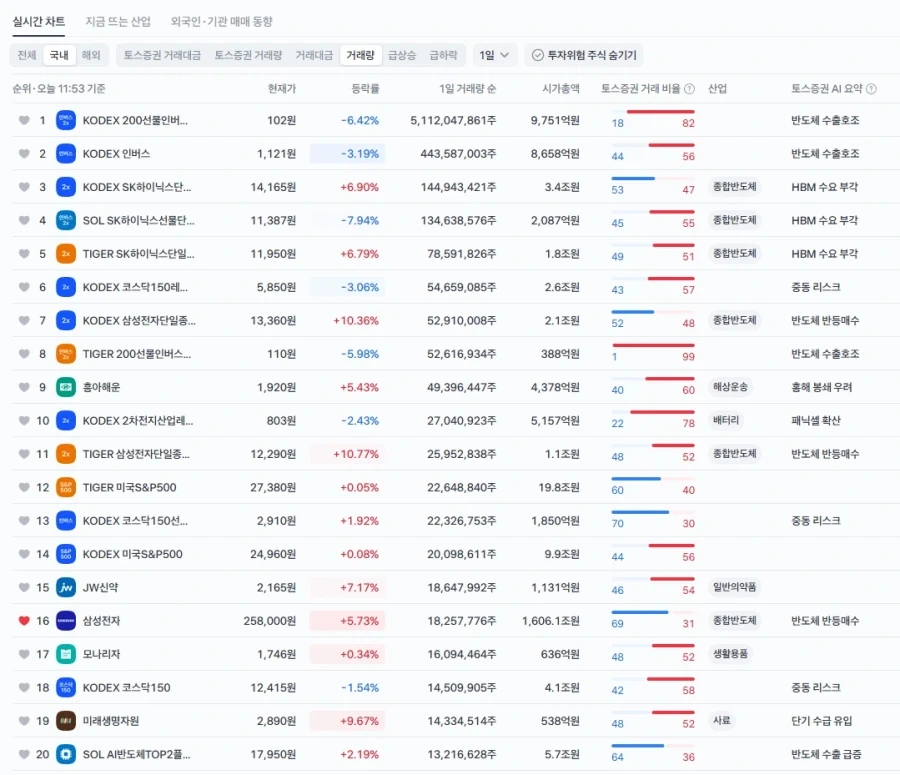Screen dimensions: 900x775
Task: Favorite TIGER 미국S&P500 with the heart
Action: click(24, 487)
